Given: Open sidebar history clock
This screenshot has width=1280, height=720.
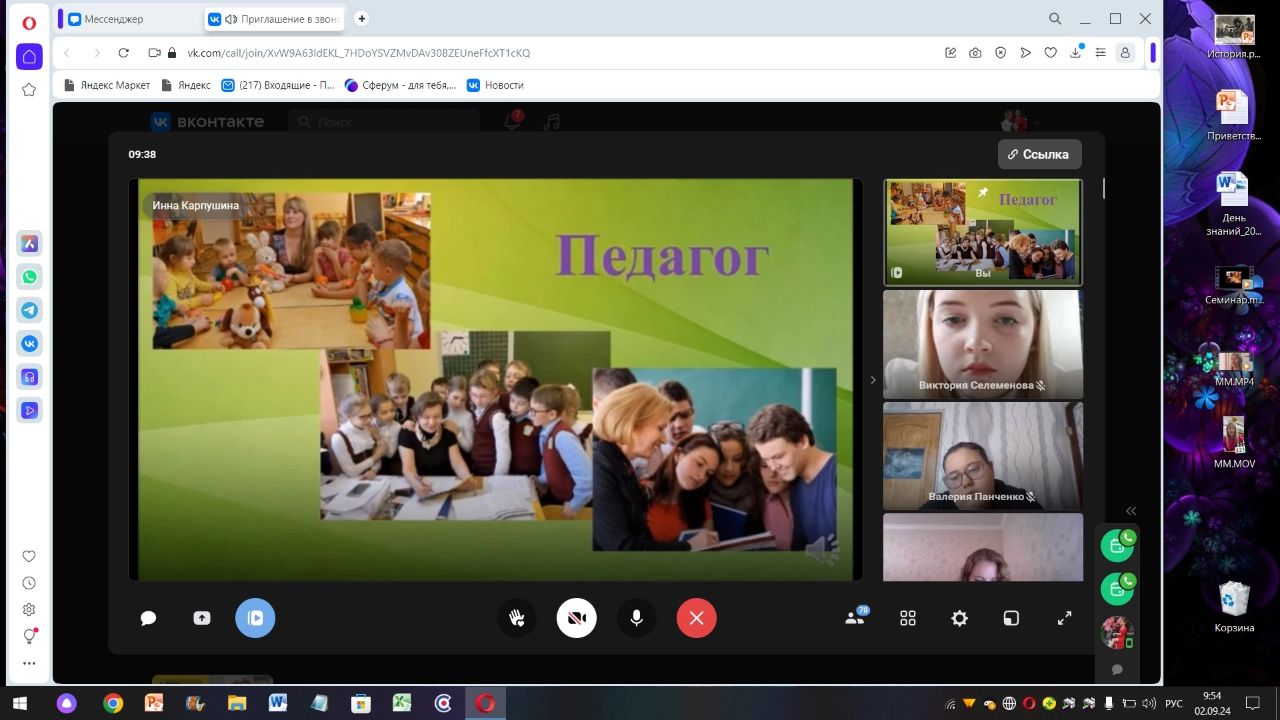Looking at the screenshot, I should point(29,583).
